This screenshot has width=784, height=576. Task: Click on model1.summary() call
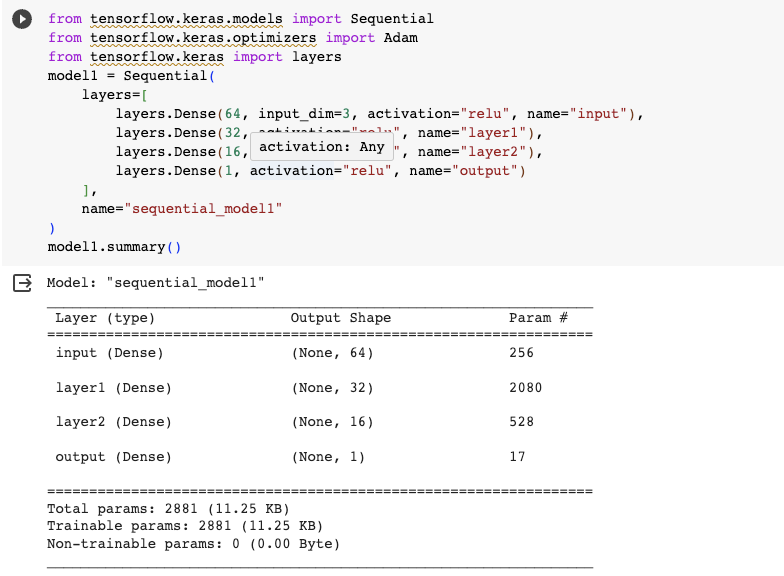point(114,247)
